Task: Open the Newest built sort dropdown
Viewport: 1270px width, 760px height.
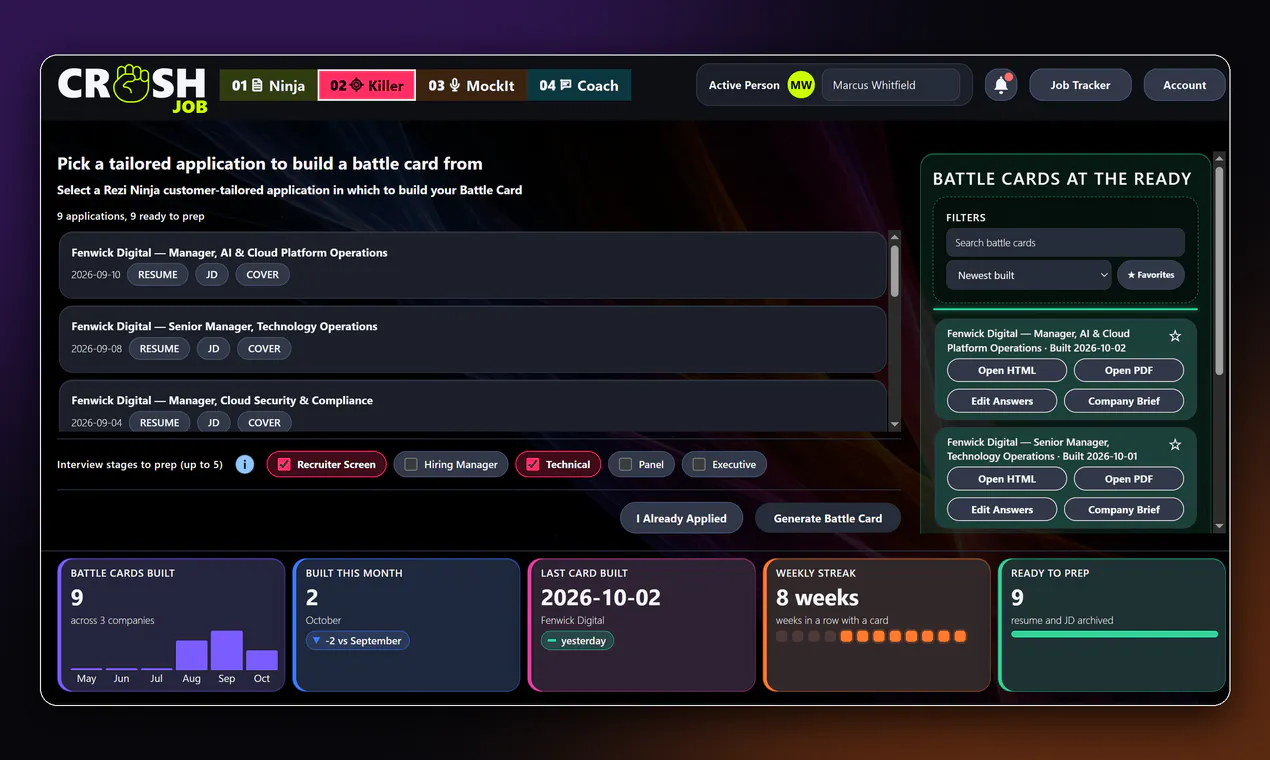Action: [x=1029, y=275]
